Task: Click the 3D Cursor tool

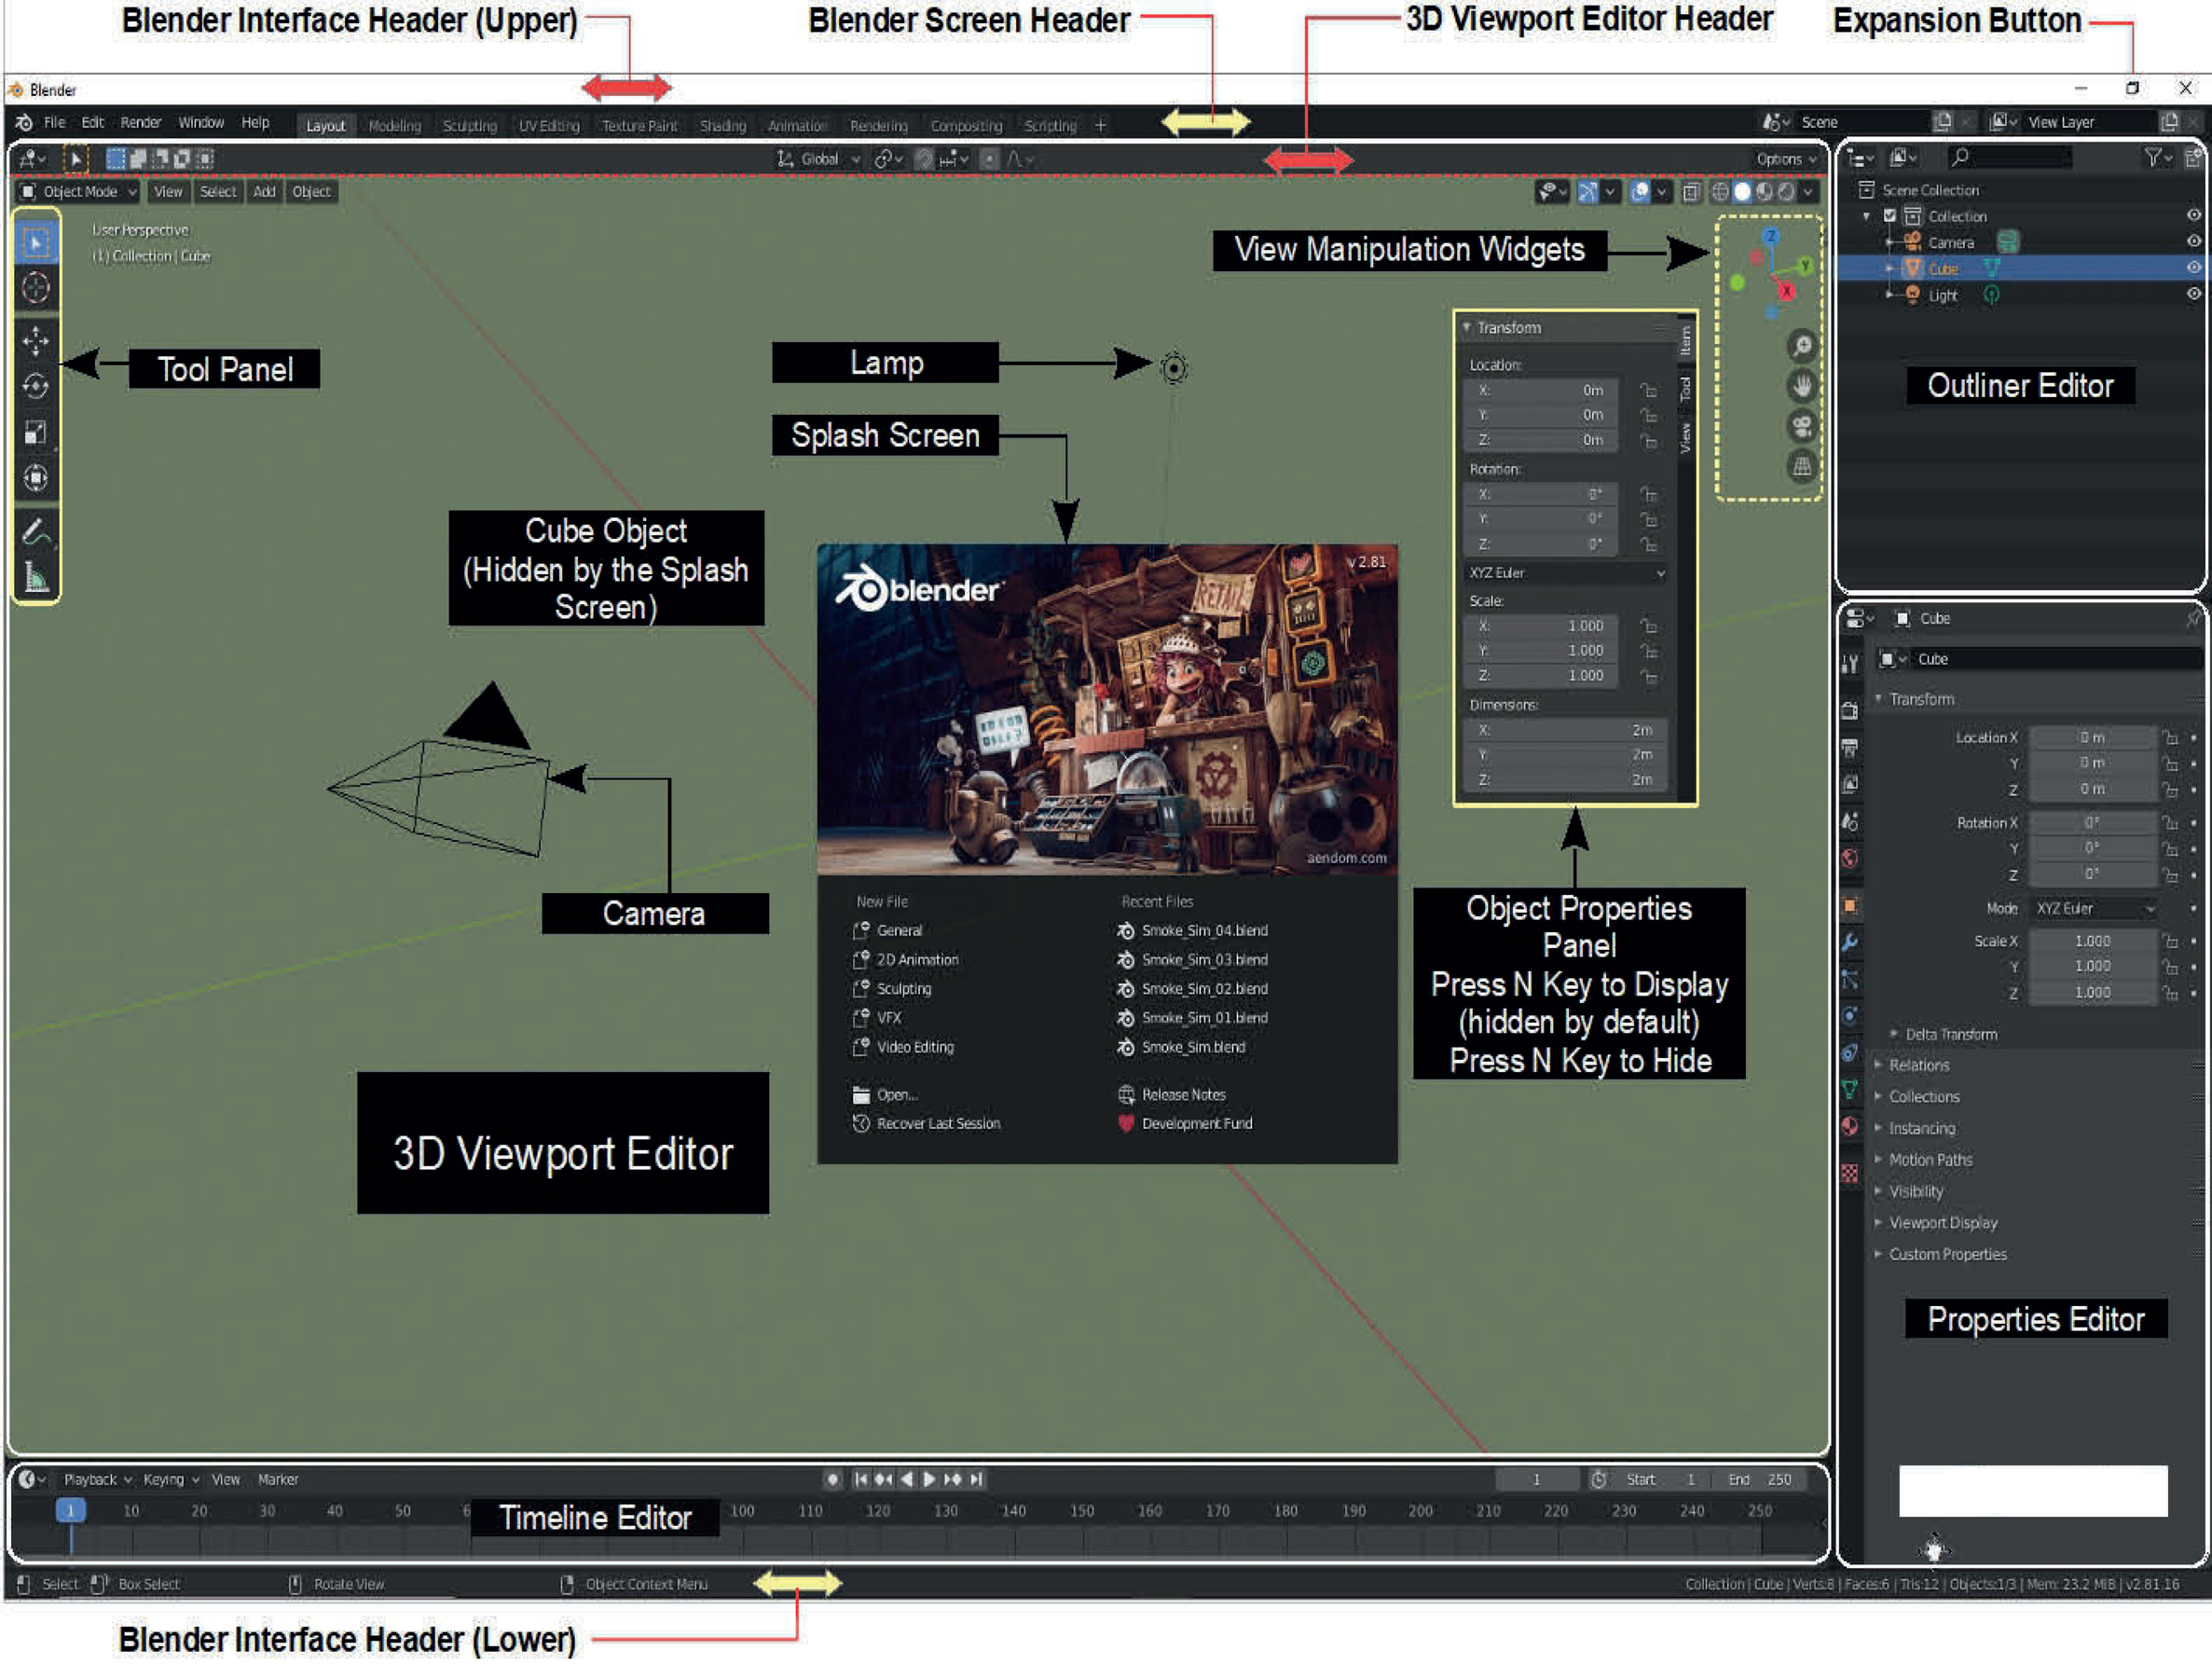Action: tap(36, 288)
